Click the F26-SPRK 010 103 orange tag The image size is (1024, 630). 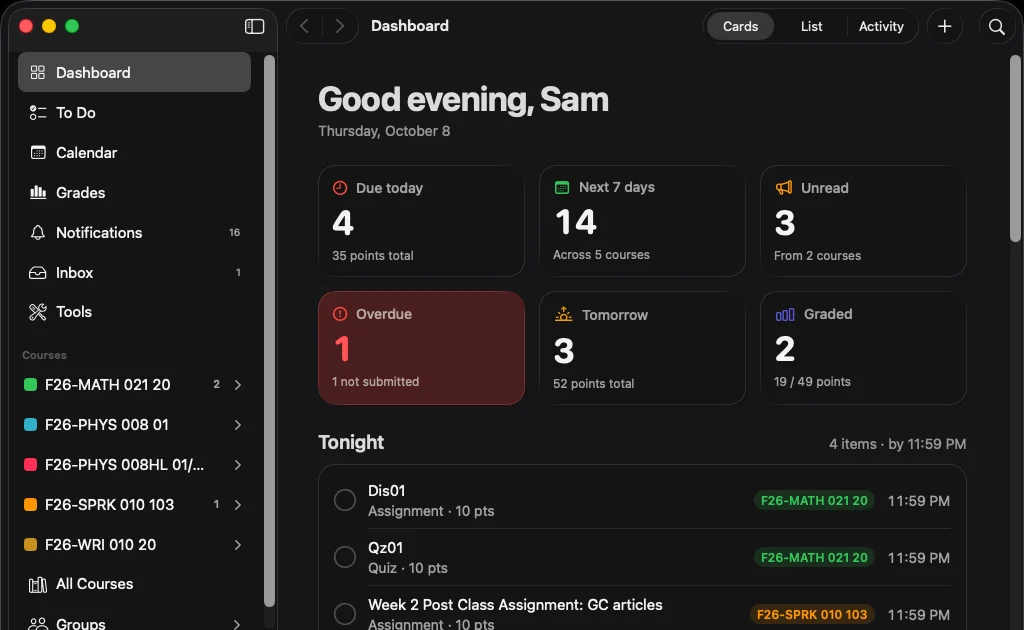click(812, 614)
